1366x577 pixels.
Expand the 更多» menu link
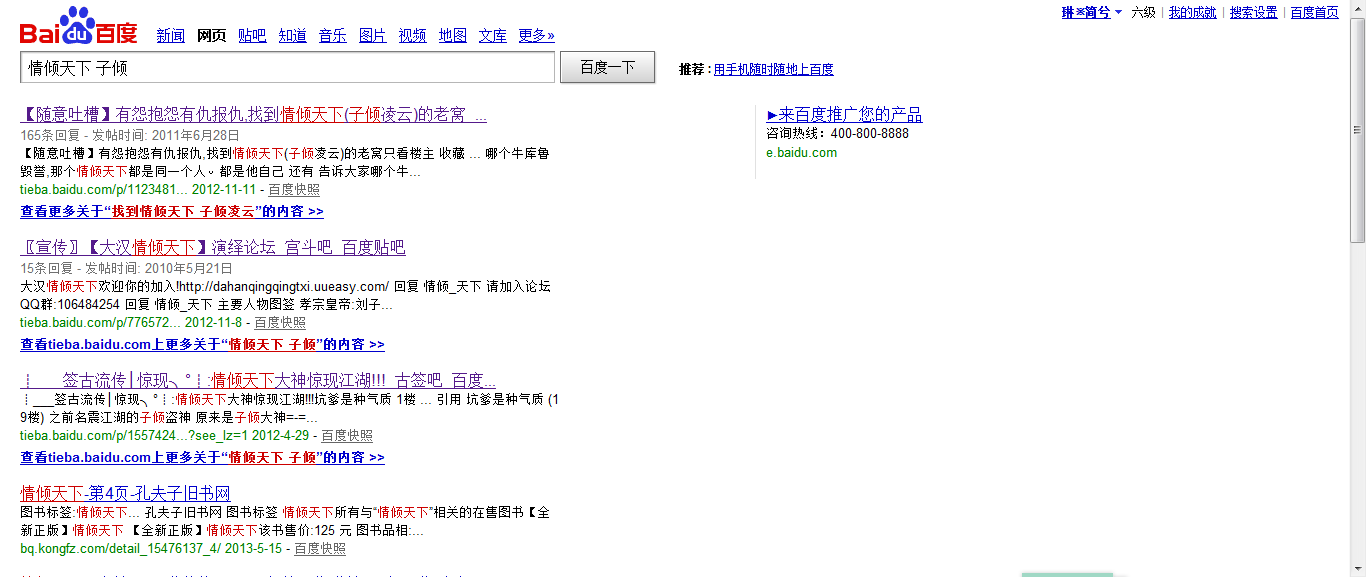pyautogui.click(x=536, y=35)
